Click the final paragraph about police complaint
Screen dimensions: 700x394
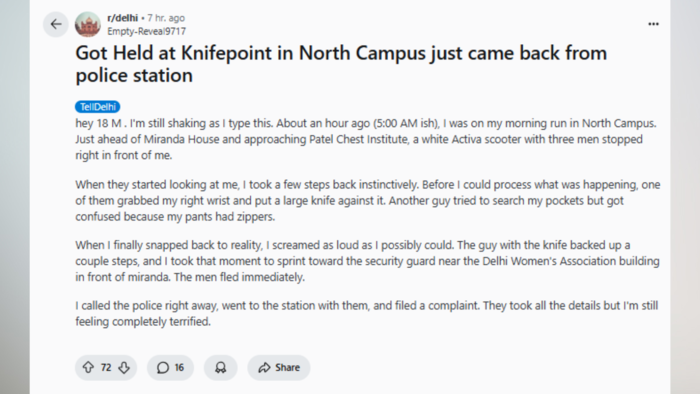click(367, 313)
